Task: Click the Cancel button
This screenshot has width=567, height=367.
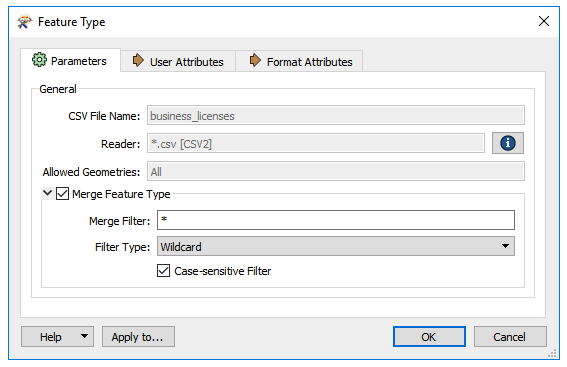Action: tap(510, 337)
